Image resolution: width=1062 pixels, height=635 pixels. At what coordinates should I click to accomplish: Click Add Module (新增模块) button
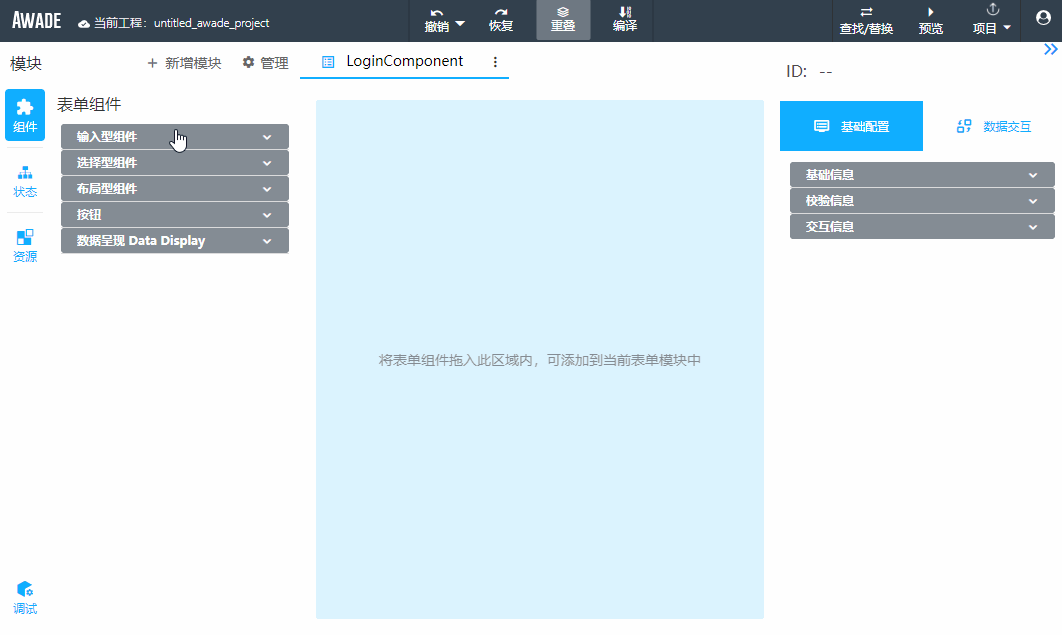(184, 63)
